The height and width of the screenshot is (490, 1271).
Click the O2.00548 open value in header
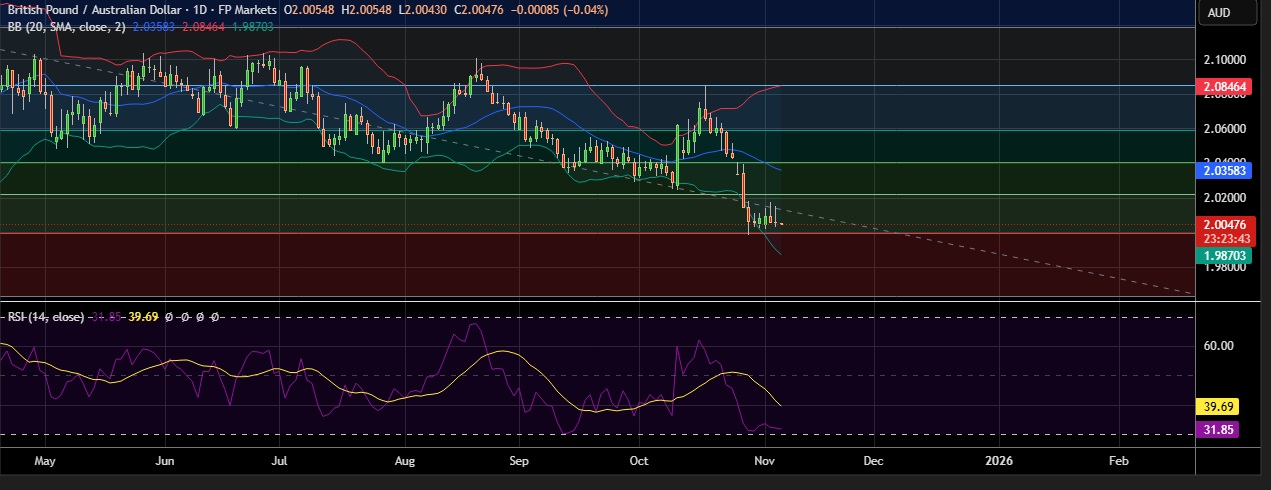coord(310,9)
